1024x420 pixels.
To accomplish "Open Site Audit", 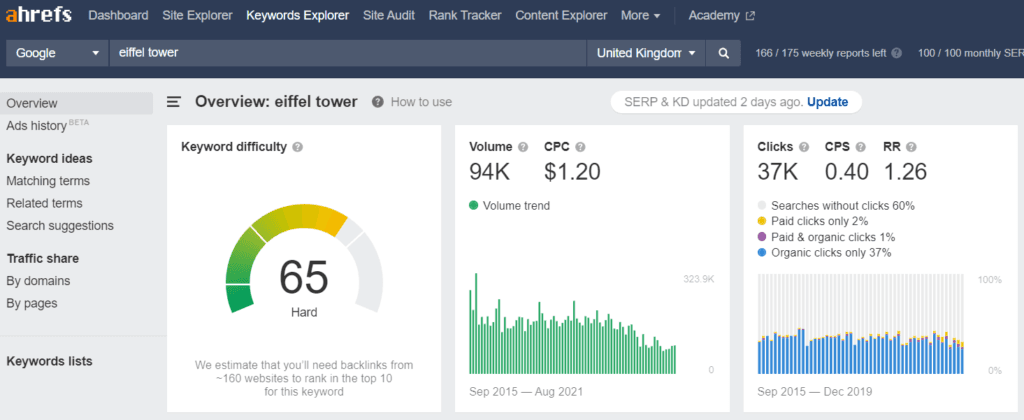I will coord(389,15).
